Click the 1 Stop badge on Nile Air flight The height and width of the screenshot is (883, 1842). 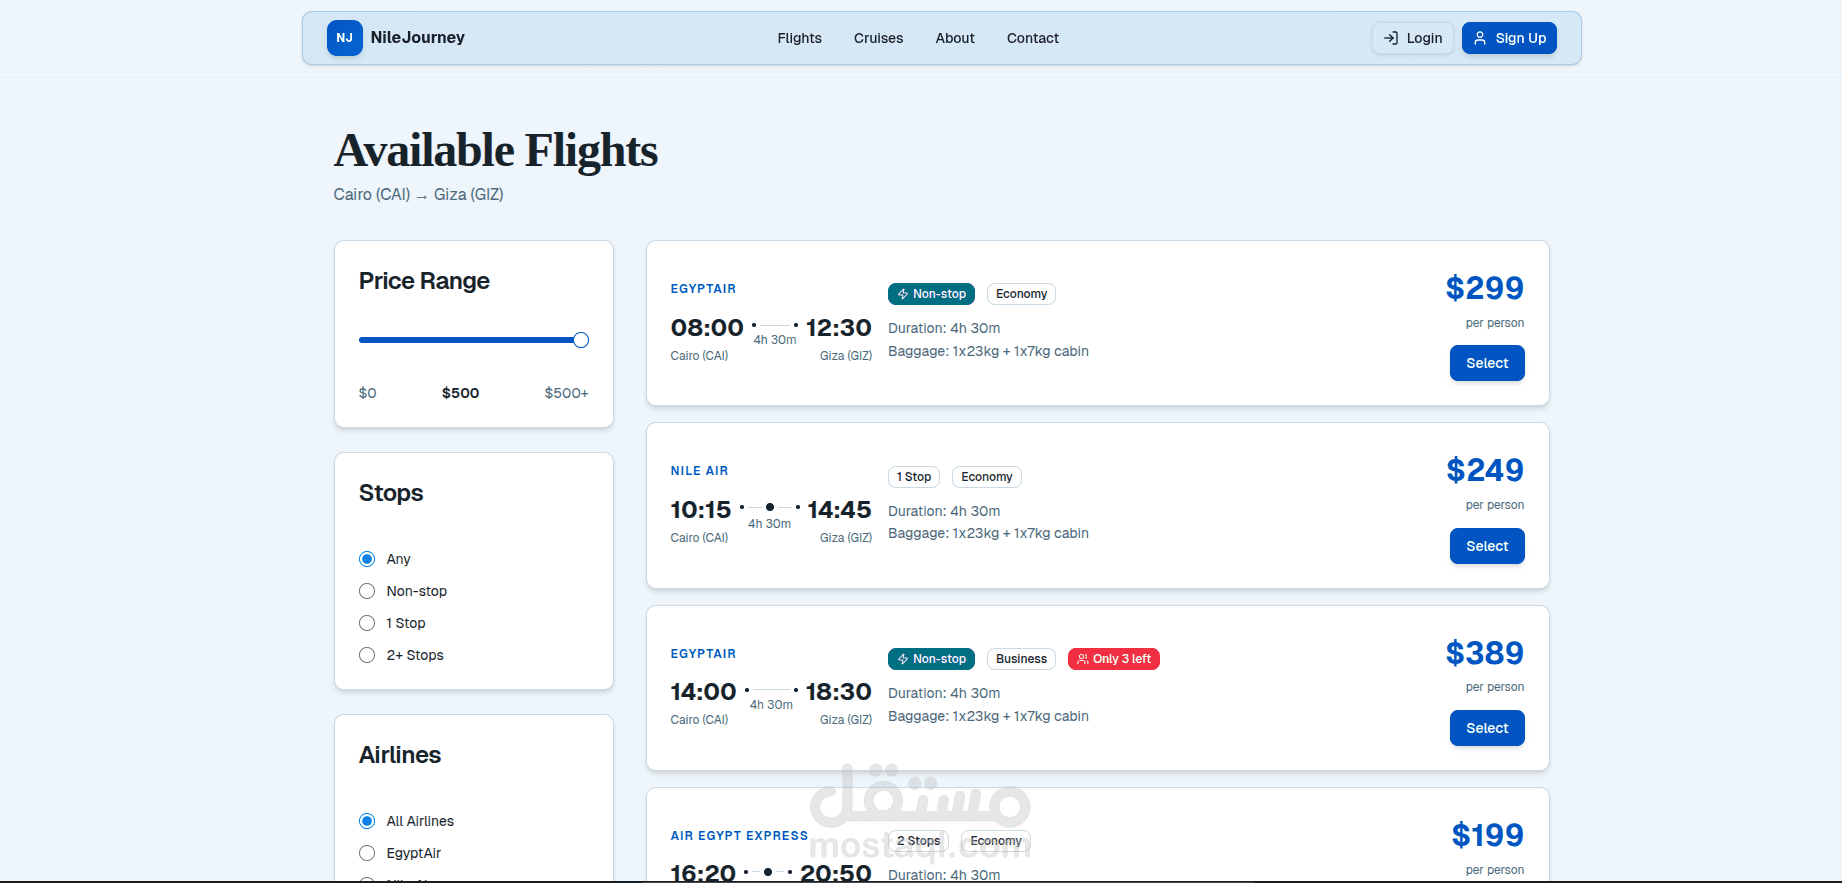coord(914,477)
